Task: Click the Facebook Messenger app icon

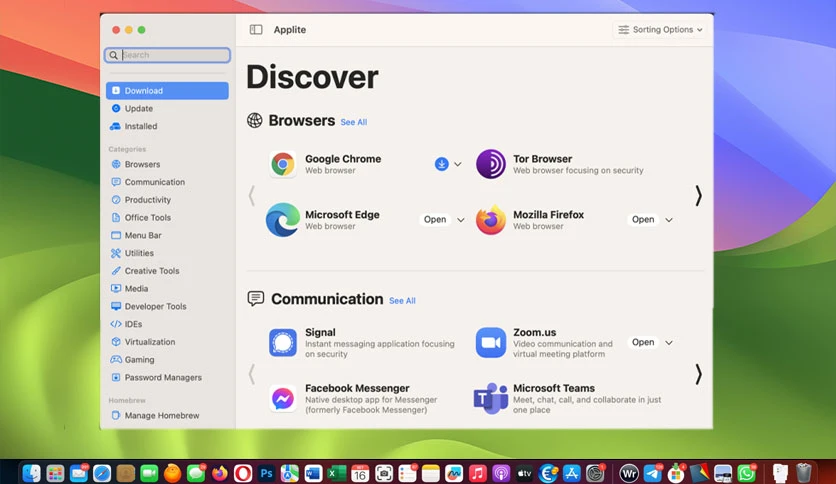Action: 283,398
